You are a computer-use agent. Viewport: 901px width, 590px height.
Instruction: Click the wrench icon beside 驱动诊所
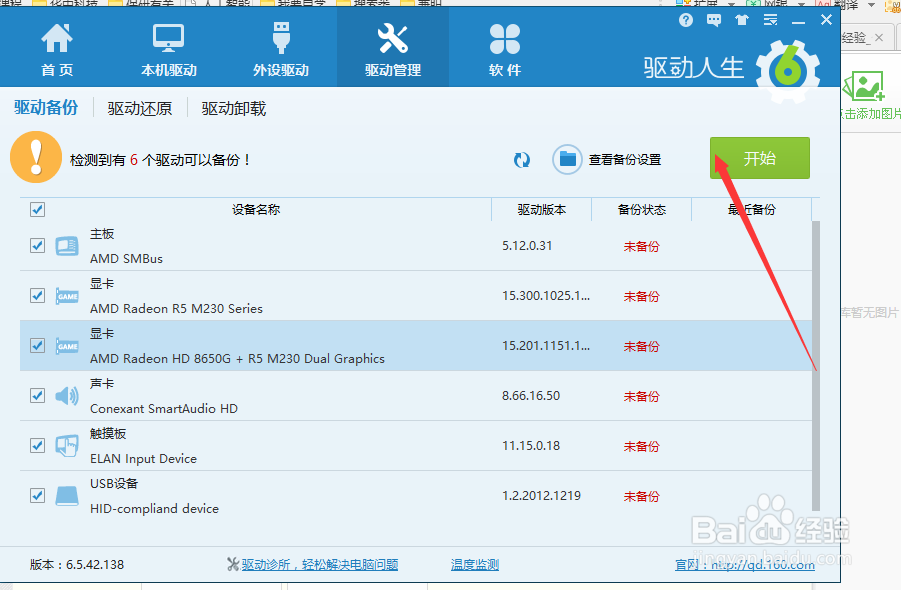[x=233, y=565]
